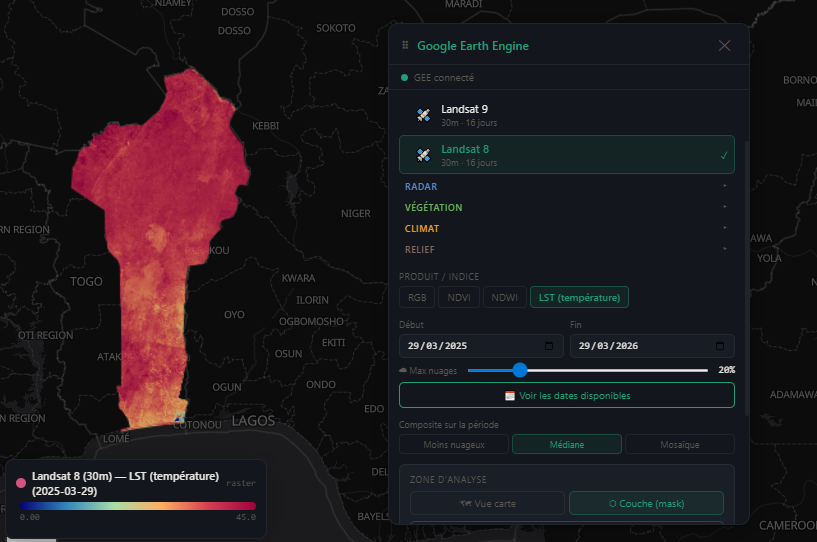The height and width of the screenshot is (542, 817).
Task: Set composite to Moins nuageux
Action: (453, 445)
